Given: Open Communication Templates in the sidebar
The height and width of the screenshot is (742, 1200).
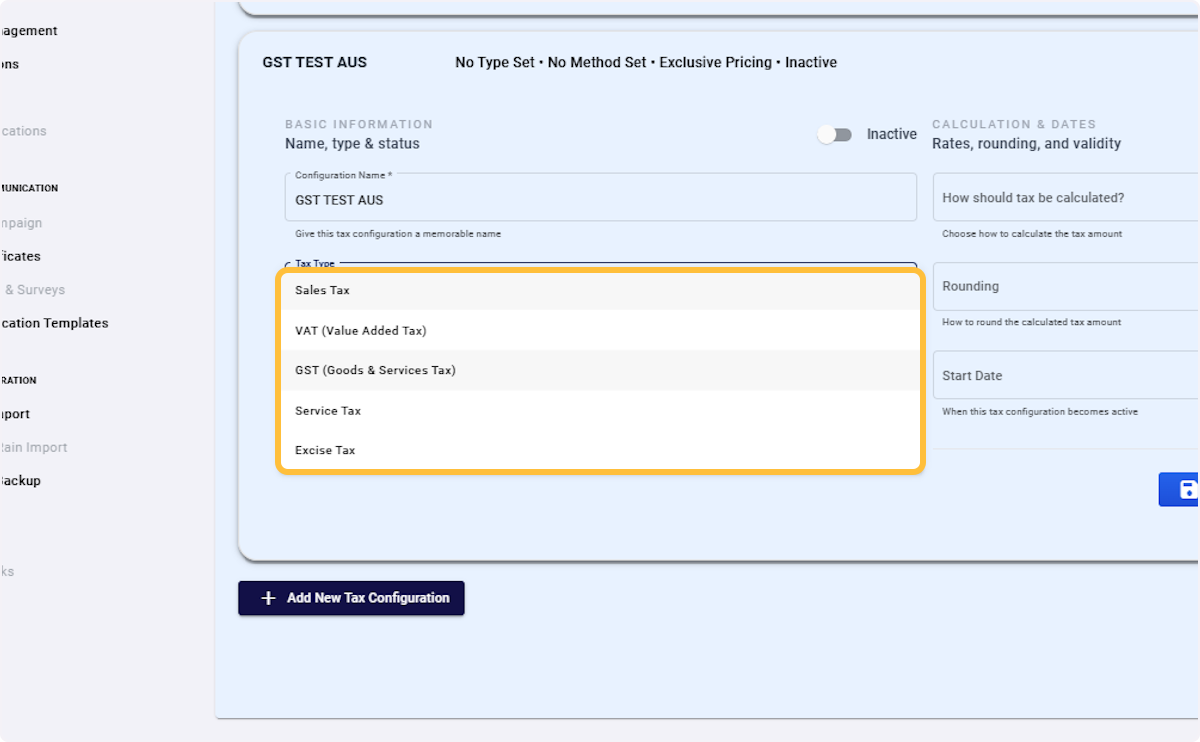Looking at the screenshot, I should pos(54,323).
